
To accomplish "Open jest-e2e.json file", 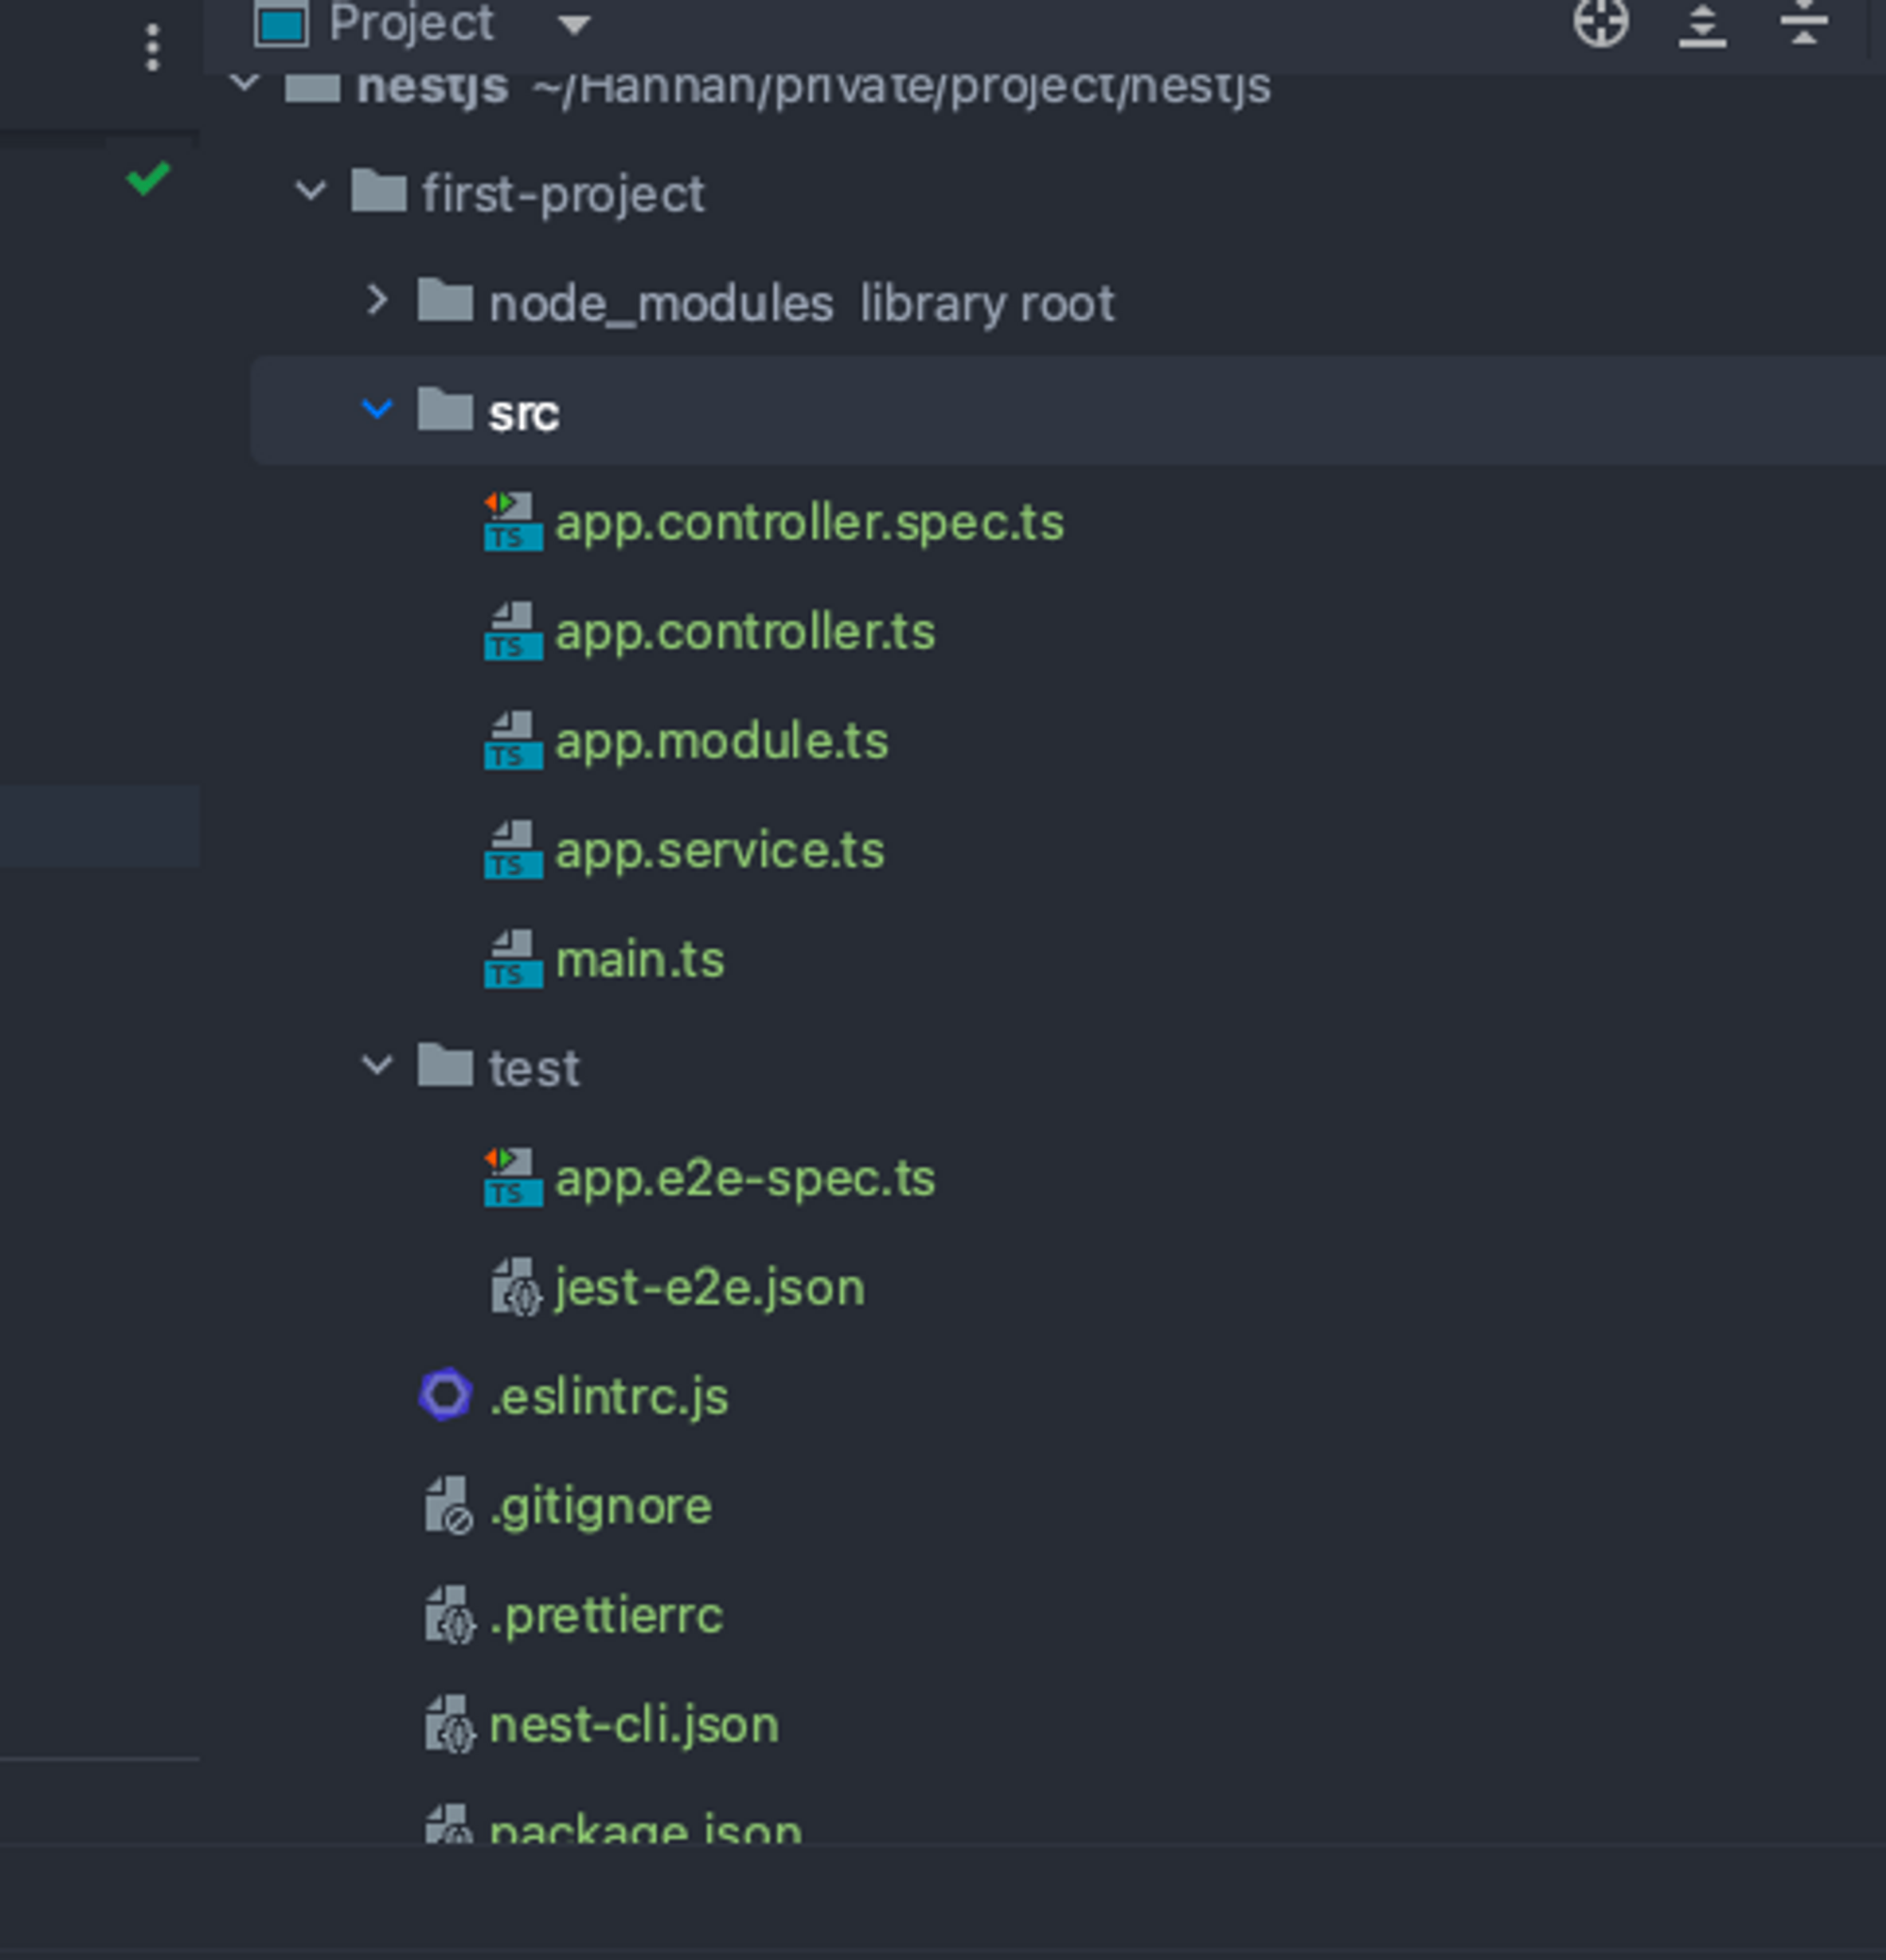I will pos(710,1288).
